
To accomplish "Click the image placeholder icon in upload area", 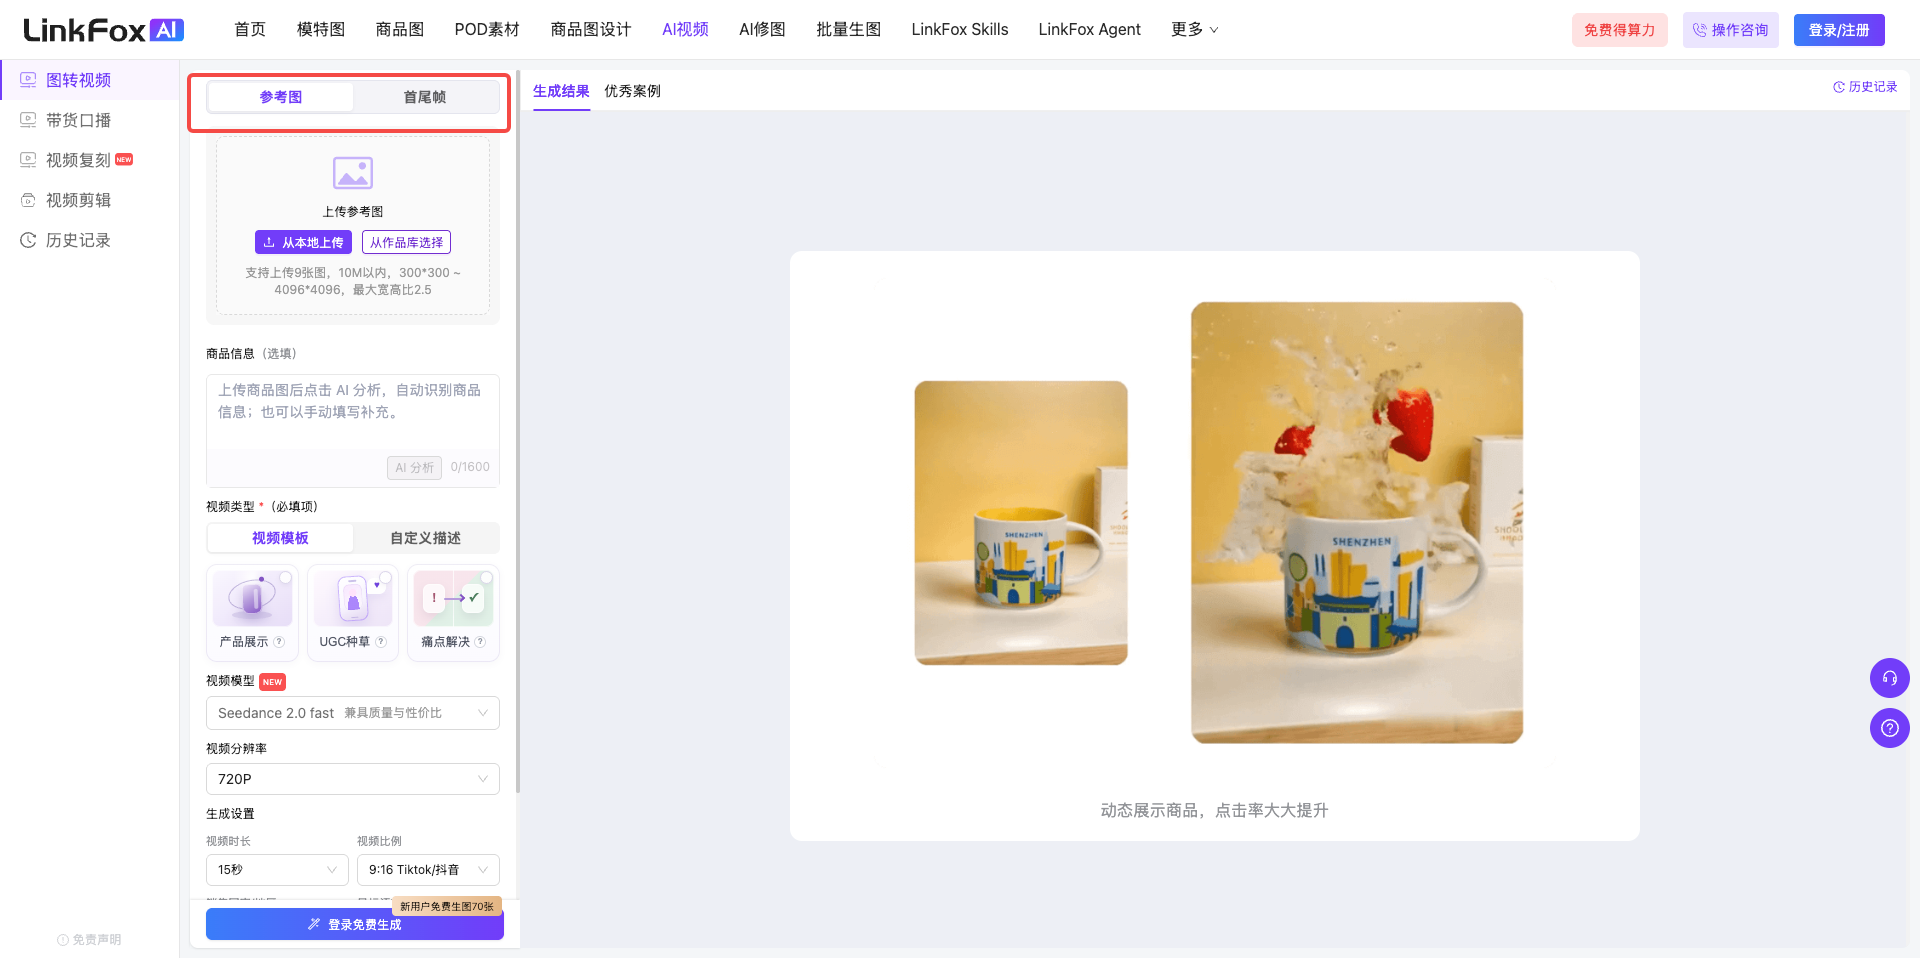I will pos(353,173).
